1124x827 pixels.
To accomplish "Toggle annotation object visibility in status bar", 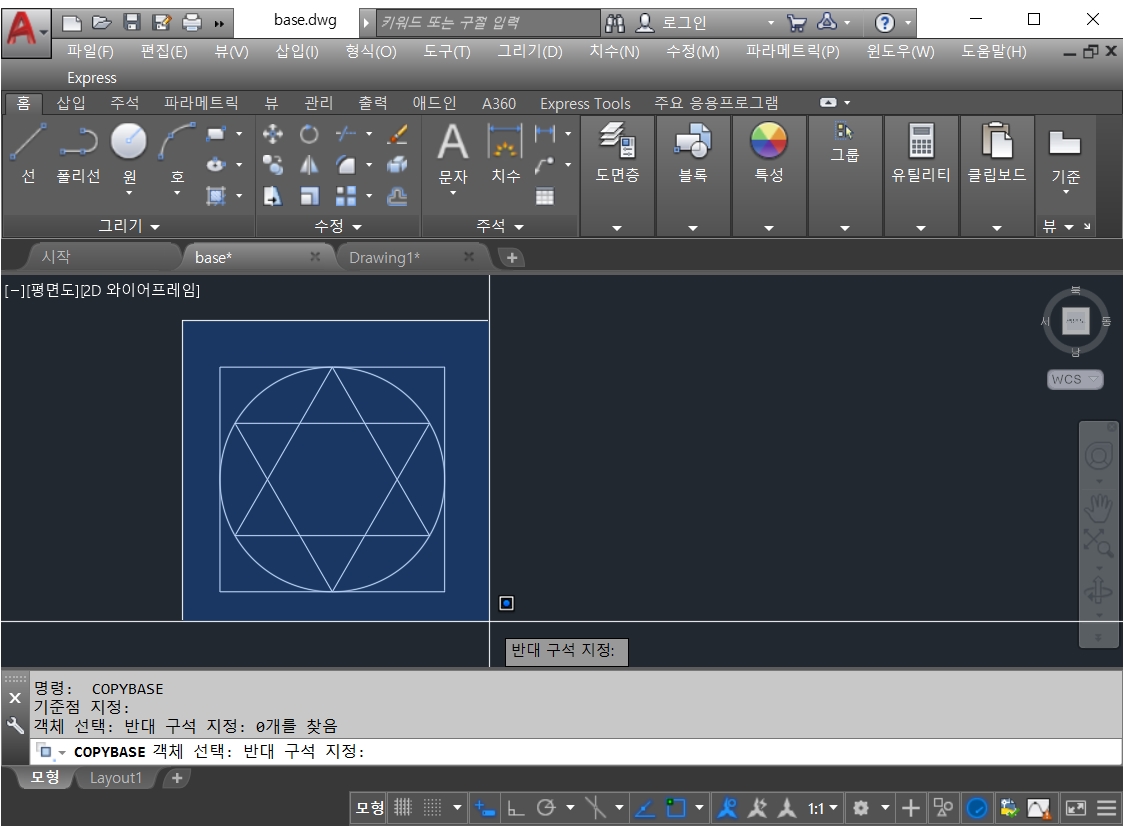I will [727, 808].
